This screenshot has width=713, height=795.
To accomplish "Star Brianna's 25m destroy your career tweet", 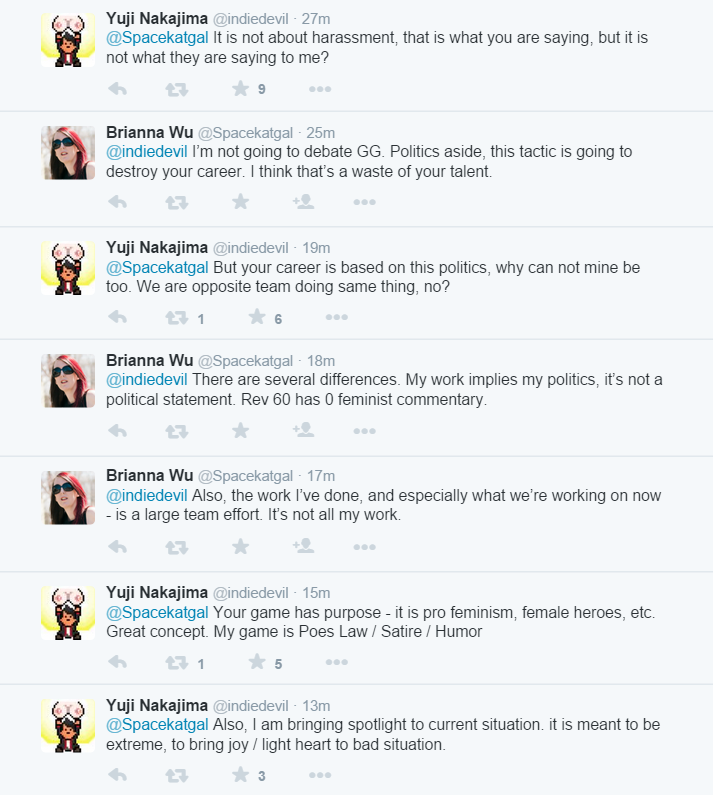I will pos(240,202).
